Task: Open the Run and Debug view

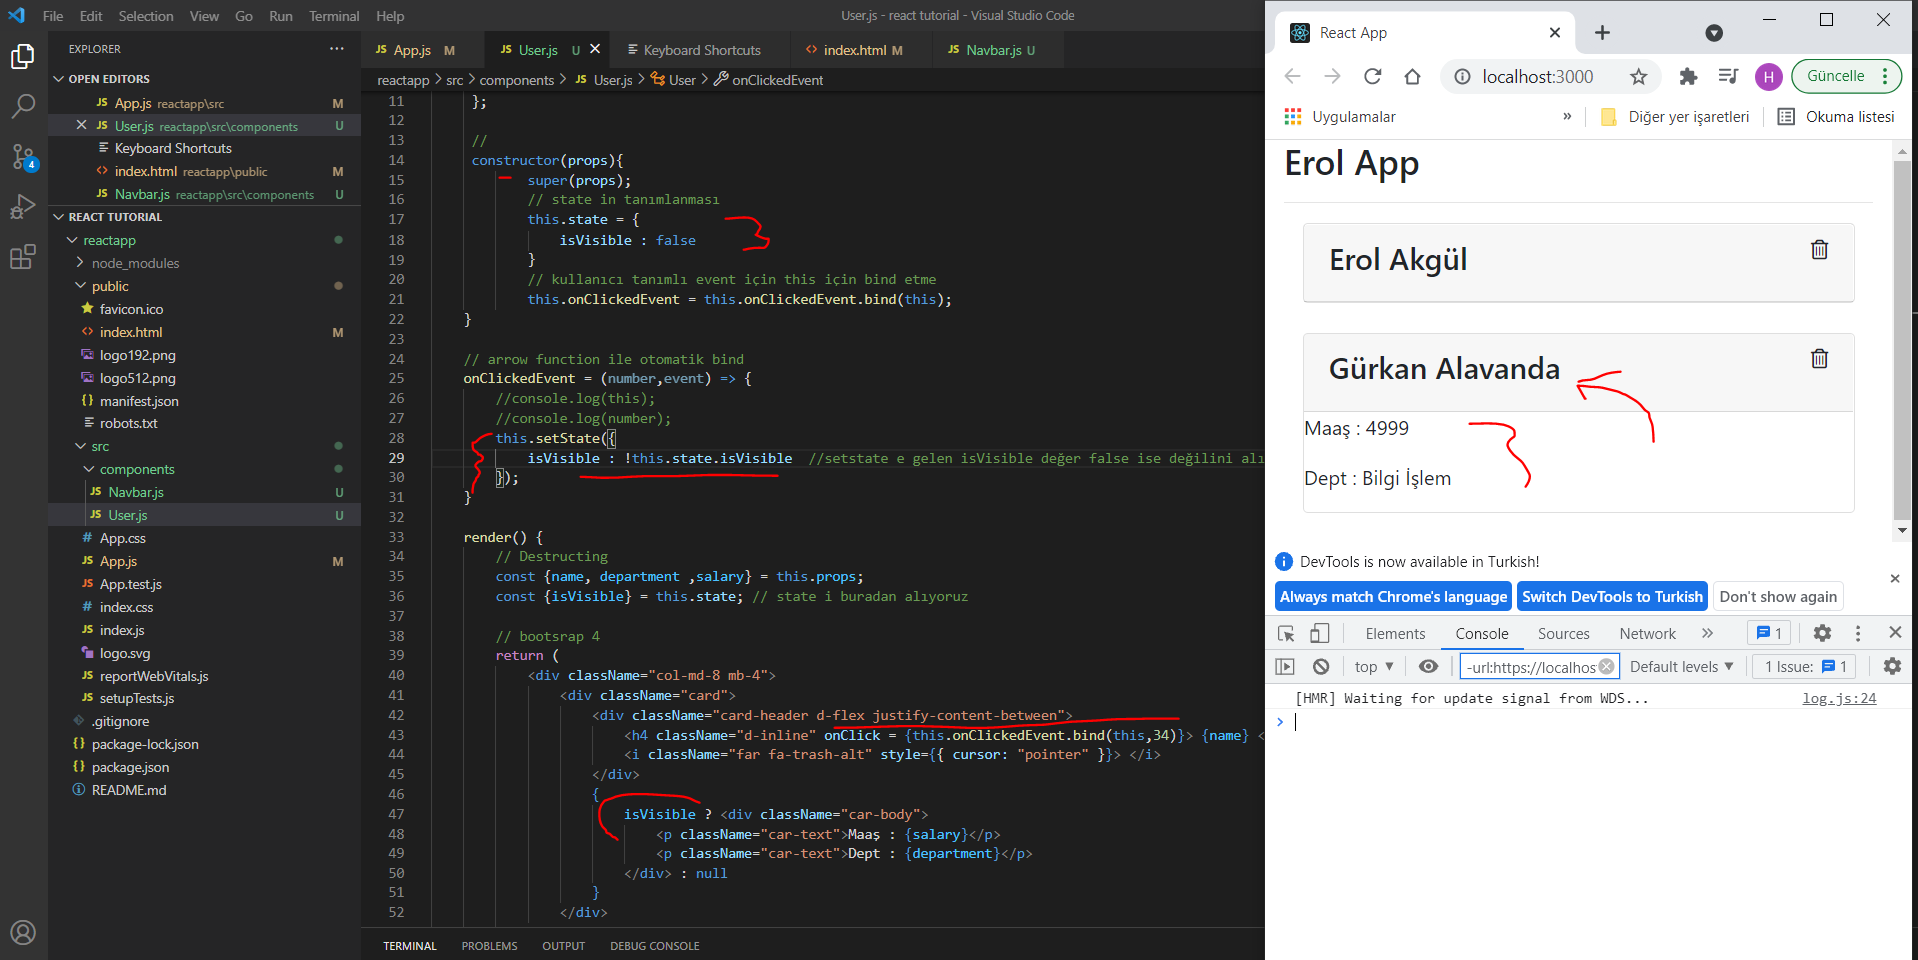Action: click(23, 207)
